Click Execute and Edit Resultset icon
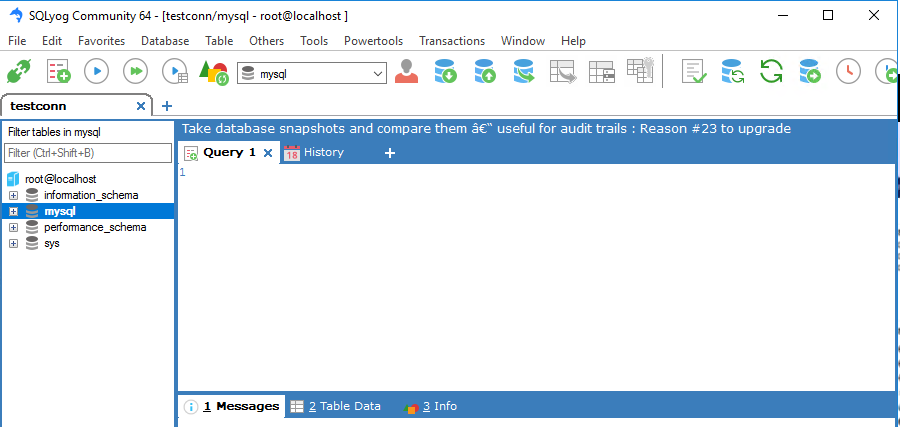Image resolution: width=900 pixels, height=427 pixels. coord(174,72)
